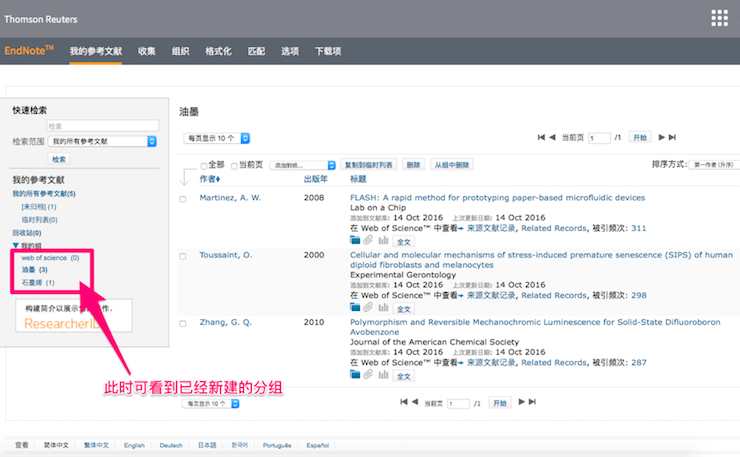
Task: Switch language to English in footer
Action: 134,445
